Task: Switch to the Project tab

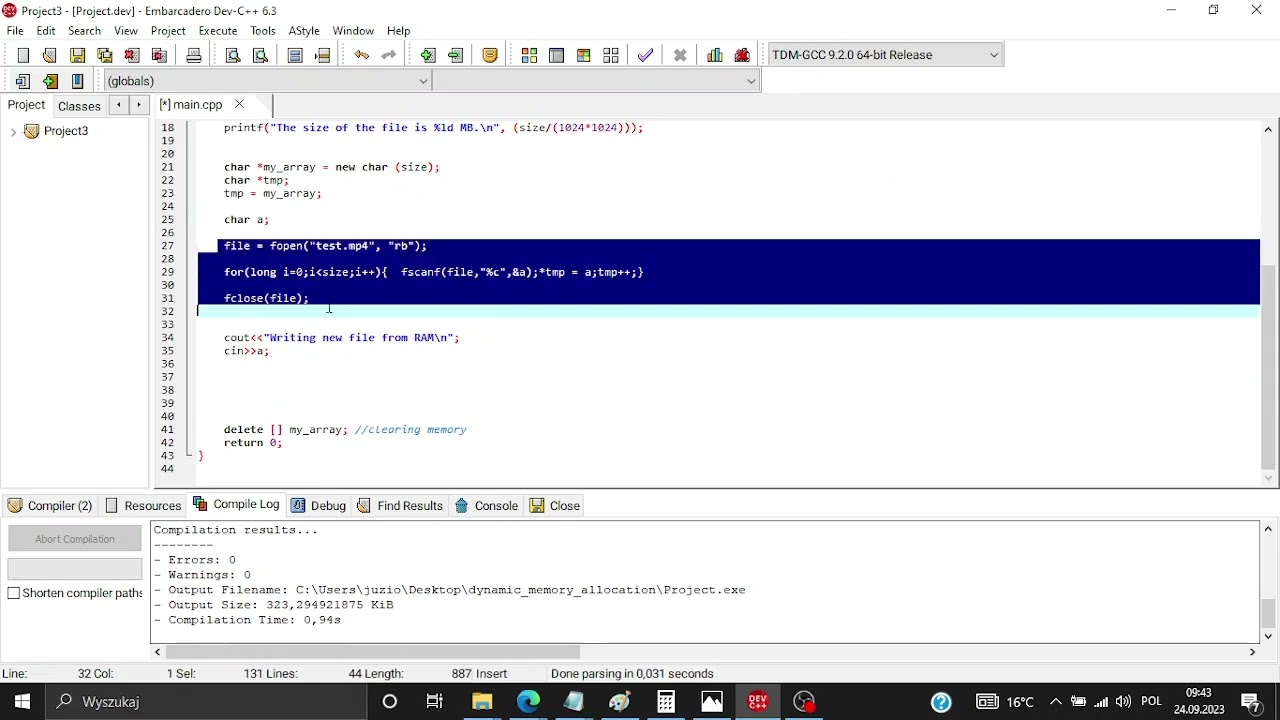Action: pyautogui.click(x=26, y=105)
